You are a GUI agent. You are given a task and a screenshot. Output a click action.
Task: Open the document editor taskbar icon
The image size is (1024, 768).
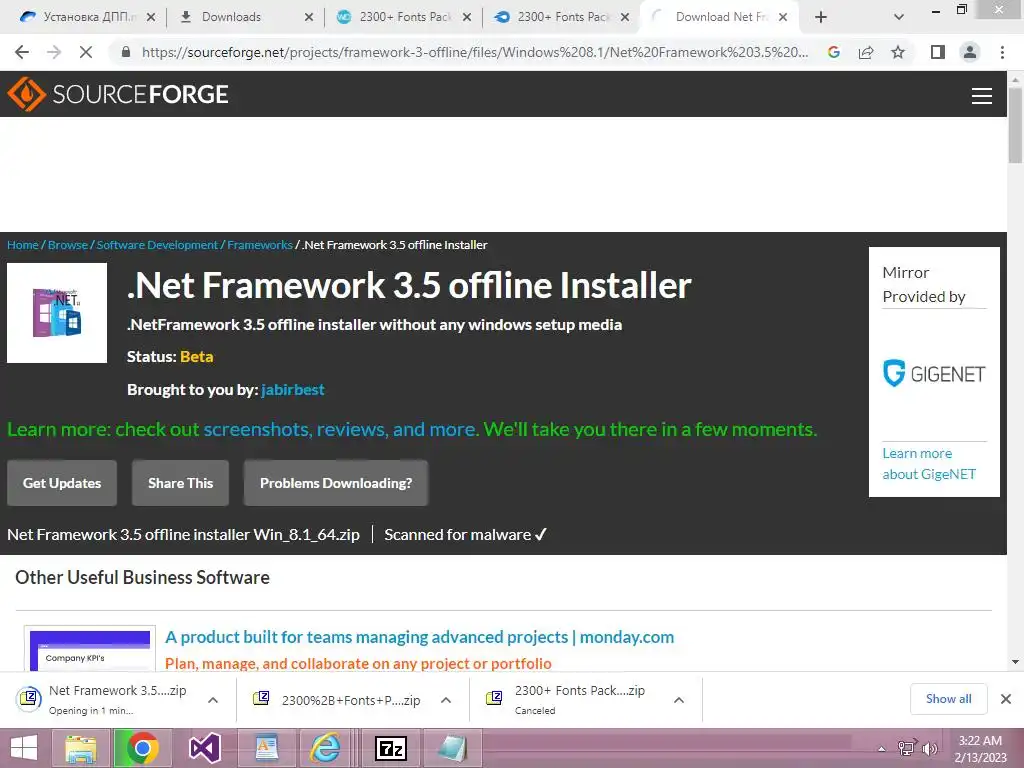click(x=266, y=748)
